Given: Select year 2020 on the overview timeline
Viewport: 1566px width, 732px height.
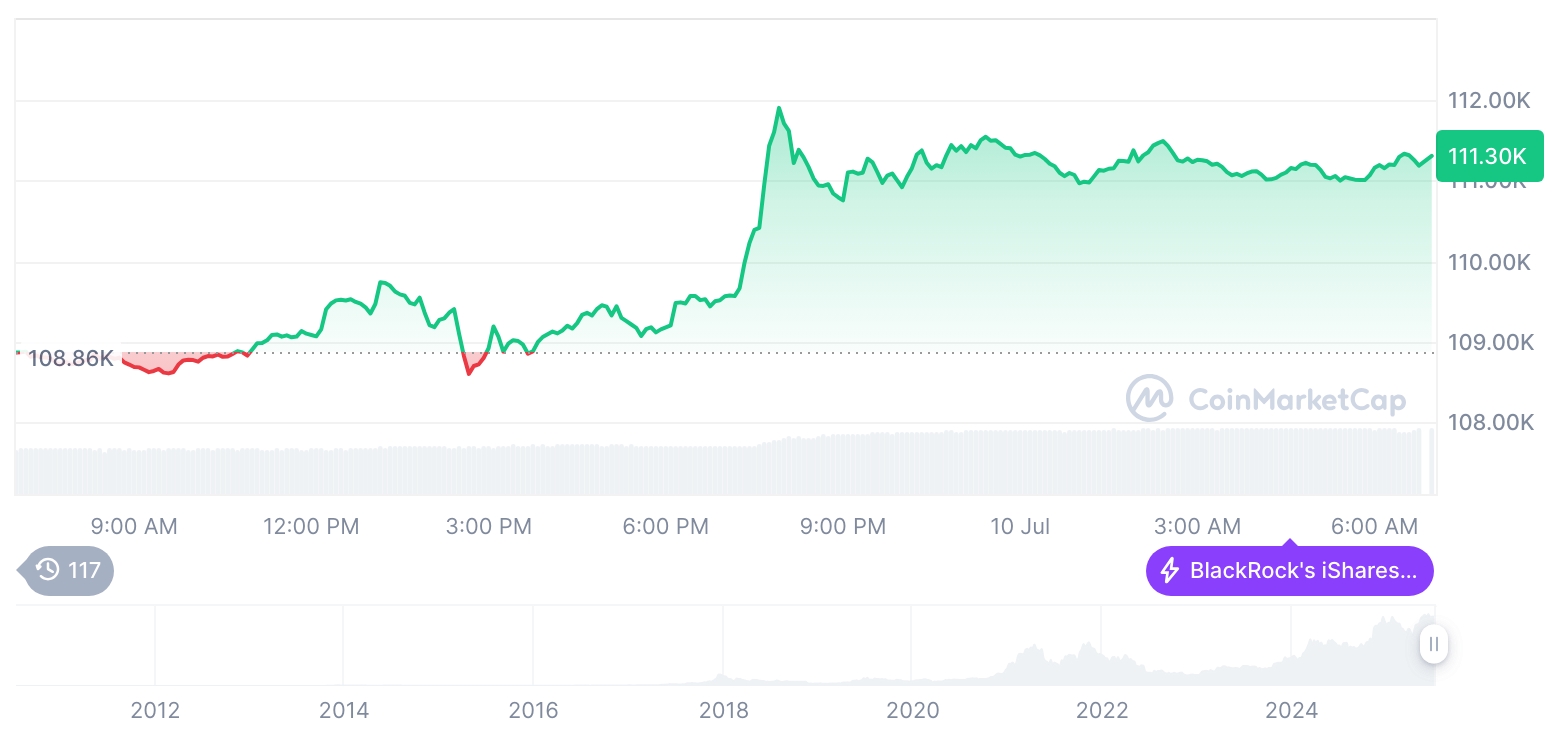Looking at the screenshot, I should pyautogui.click(x=913, y=710).
